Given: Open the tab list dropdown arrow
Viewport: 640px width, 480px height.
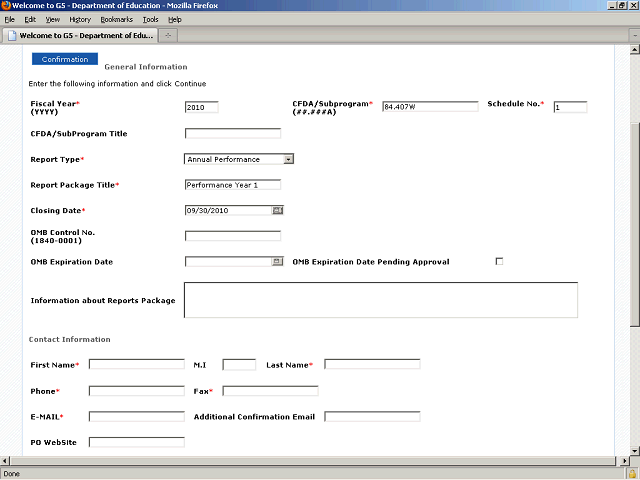Looking at the screenshot, I should (x=635, y=36).
